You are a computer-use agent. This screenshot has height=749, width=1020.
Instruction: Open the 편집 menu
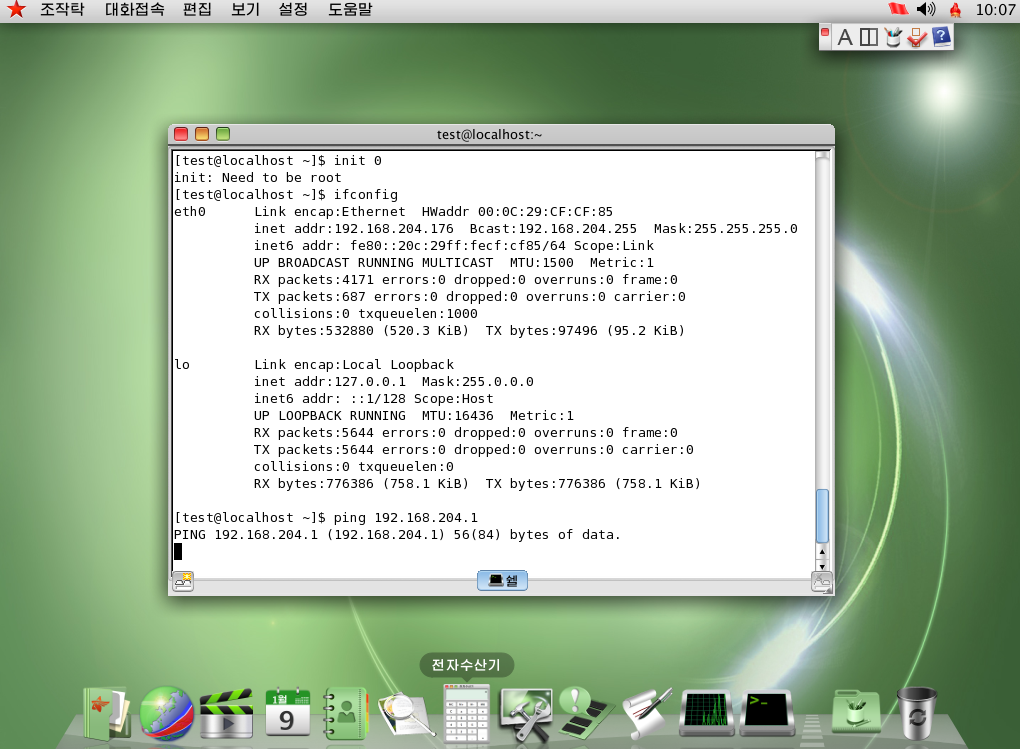pos(197,10)
